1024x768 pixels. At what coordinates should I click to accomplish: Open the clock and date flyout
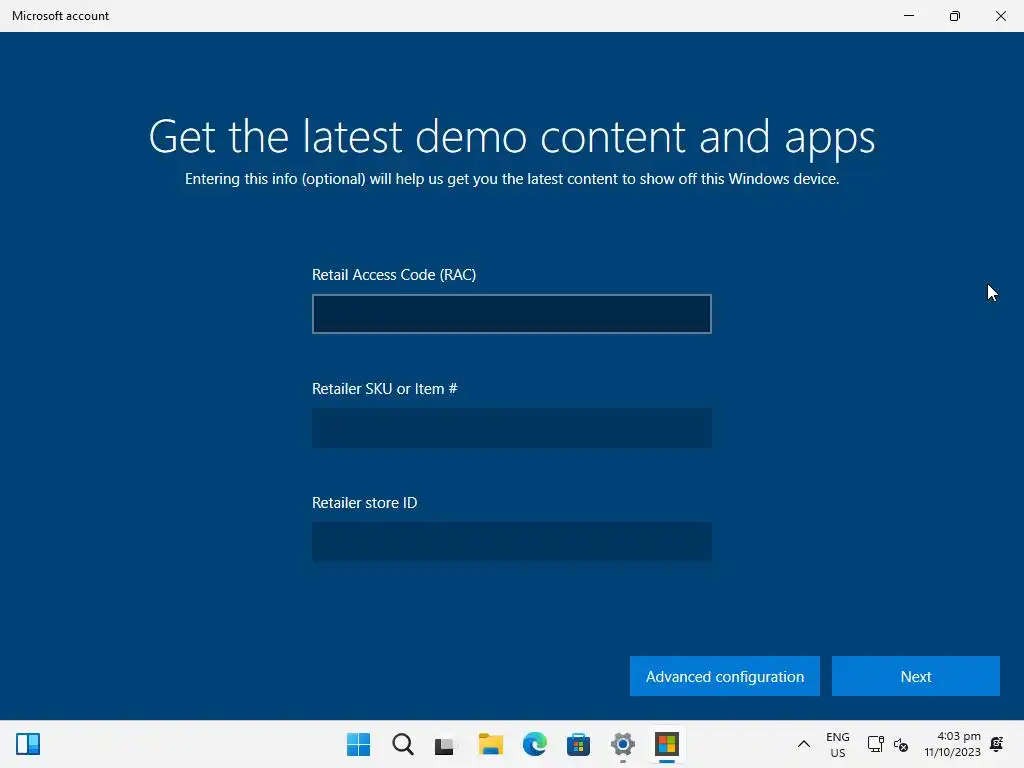pyautogui.click(x=952, y=744)
